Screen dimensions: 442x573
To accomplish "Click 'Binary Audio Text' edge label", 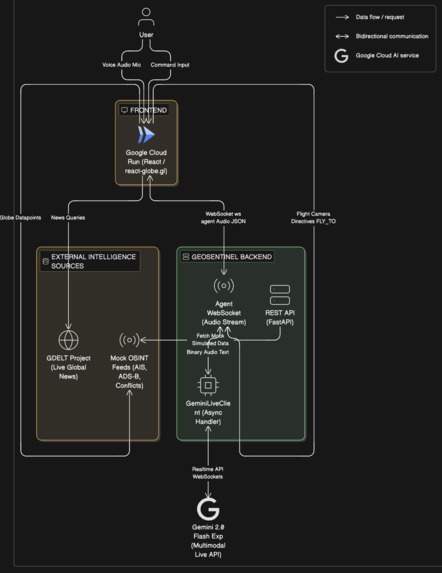I will (208, 352).
